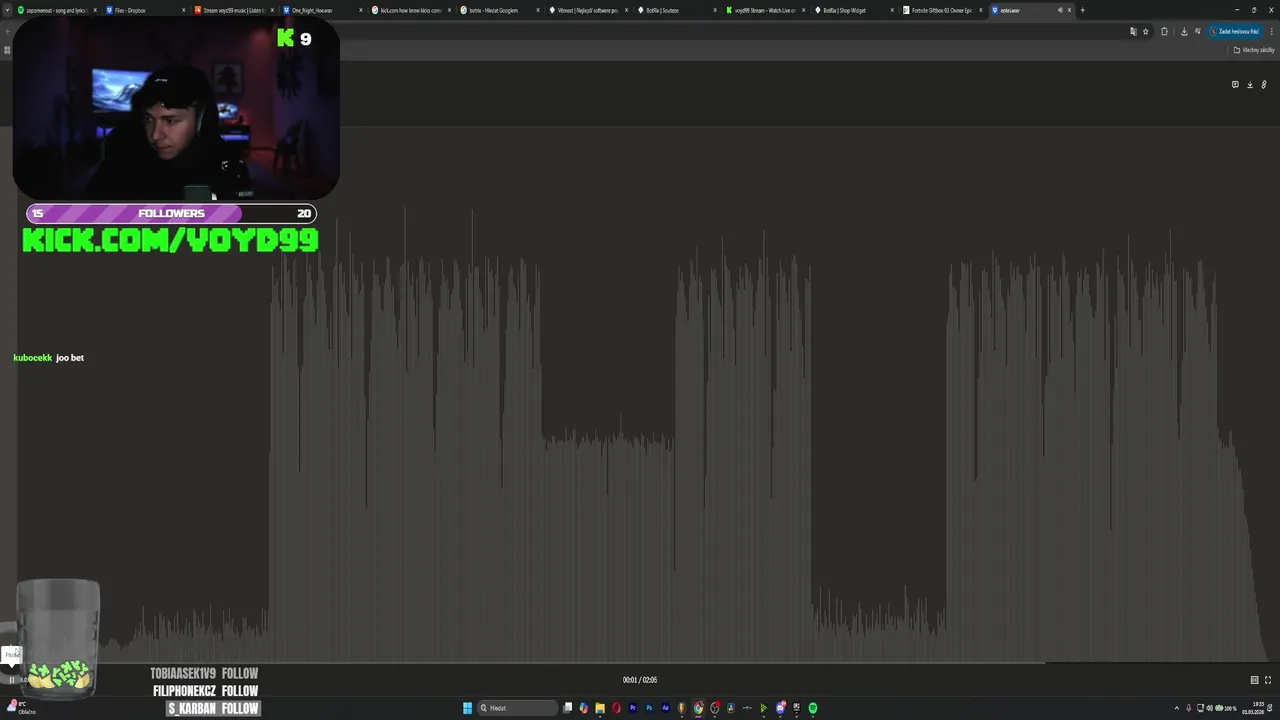
Task: Open the browser extensions icon
Action: point(1164,31)
